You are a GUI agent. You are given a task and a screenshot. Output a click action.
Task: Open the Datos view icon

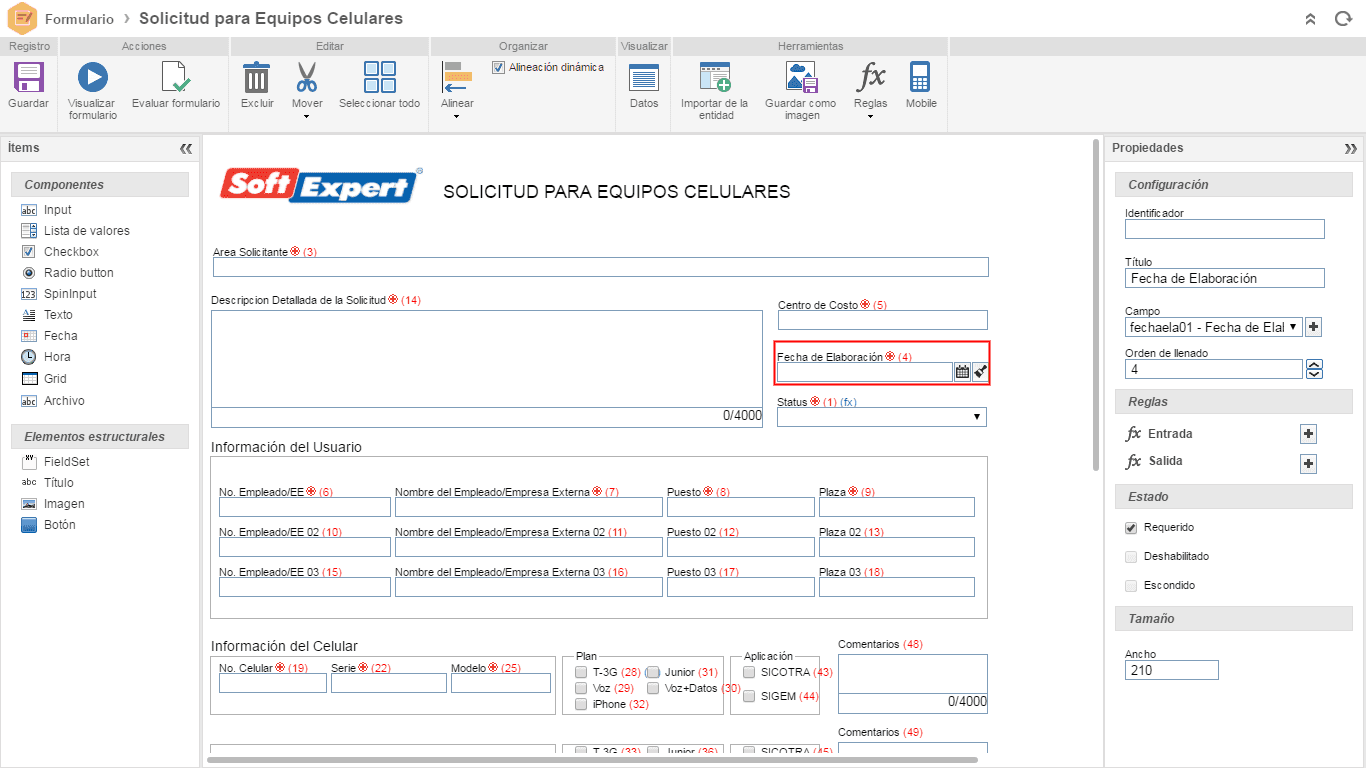[x=644, y=77]
